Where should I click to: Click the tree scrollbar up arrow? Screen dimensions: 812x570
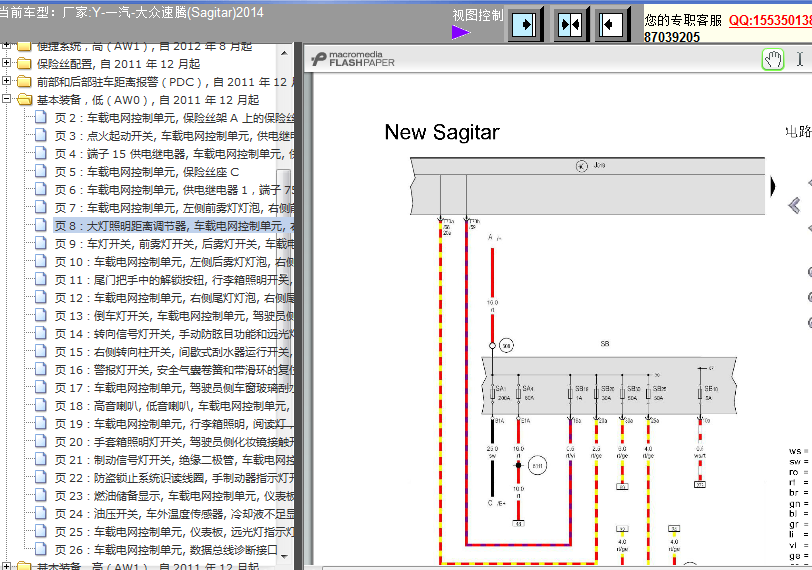[x=284, y=53]
